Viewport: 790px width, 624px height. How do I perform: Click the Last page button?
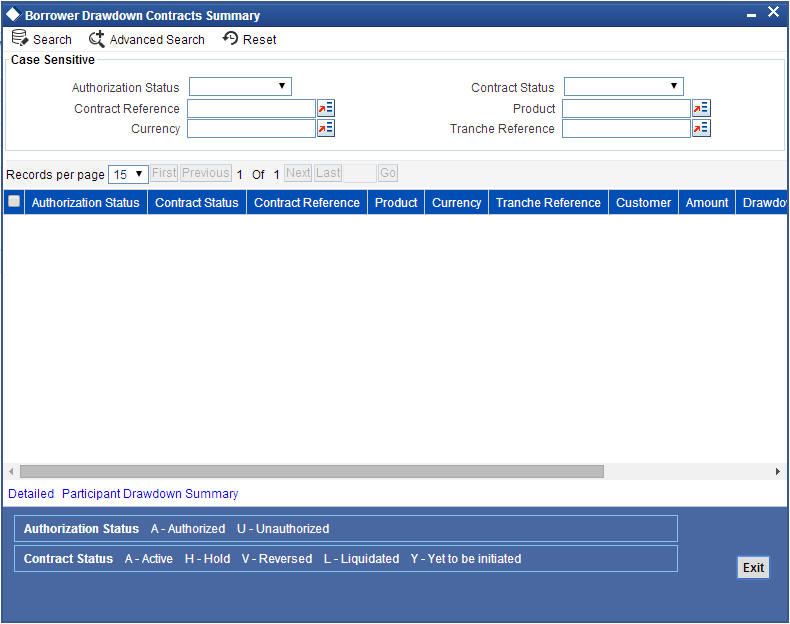coord(328,173)
